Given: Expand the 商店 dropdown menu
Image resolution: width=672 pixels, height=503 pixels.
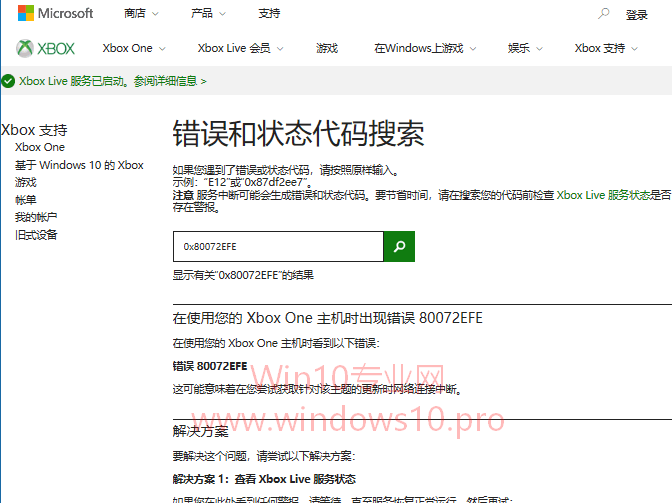Looking at the screenshot, I should click(x=141, y=14).
